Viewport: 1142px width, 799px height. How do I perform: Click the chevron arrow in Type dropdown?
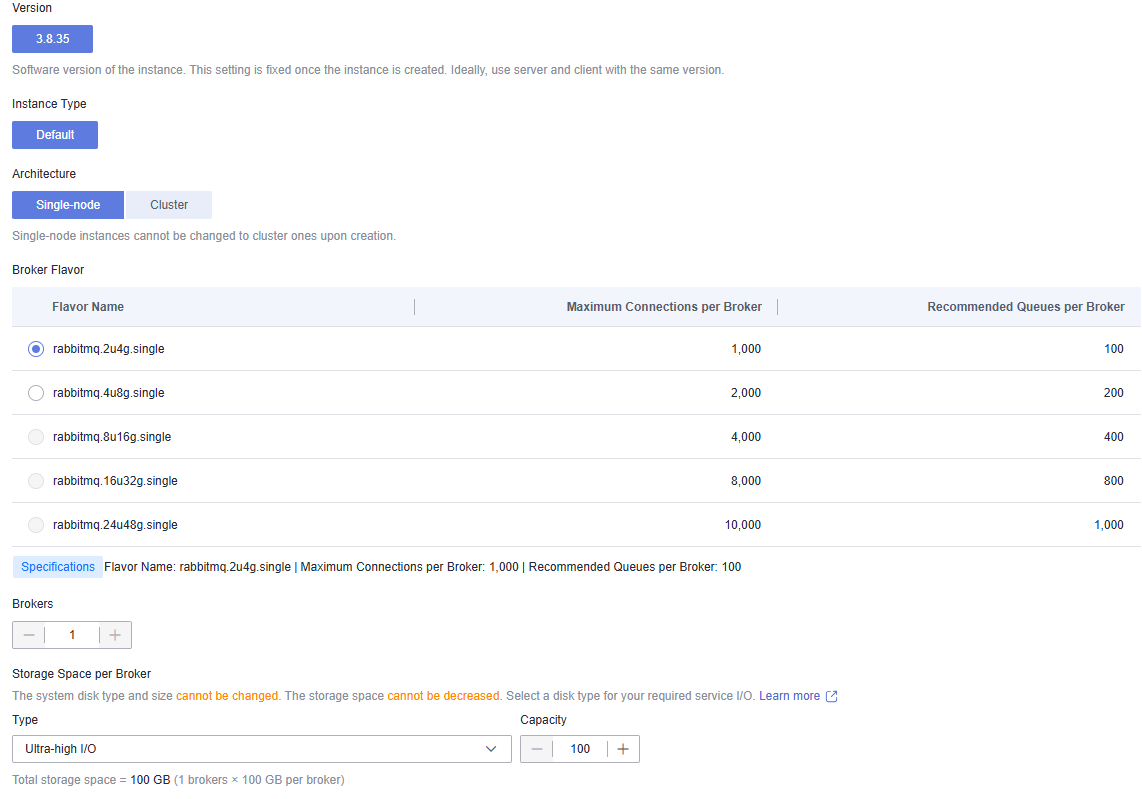(x=491, y=749)
